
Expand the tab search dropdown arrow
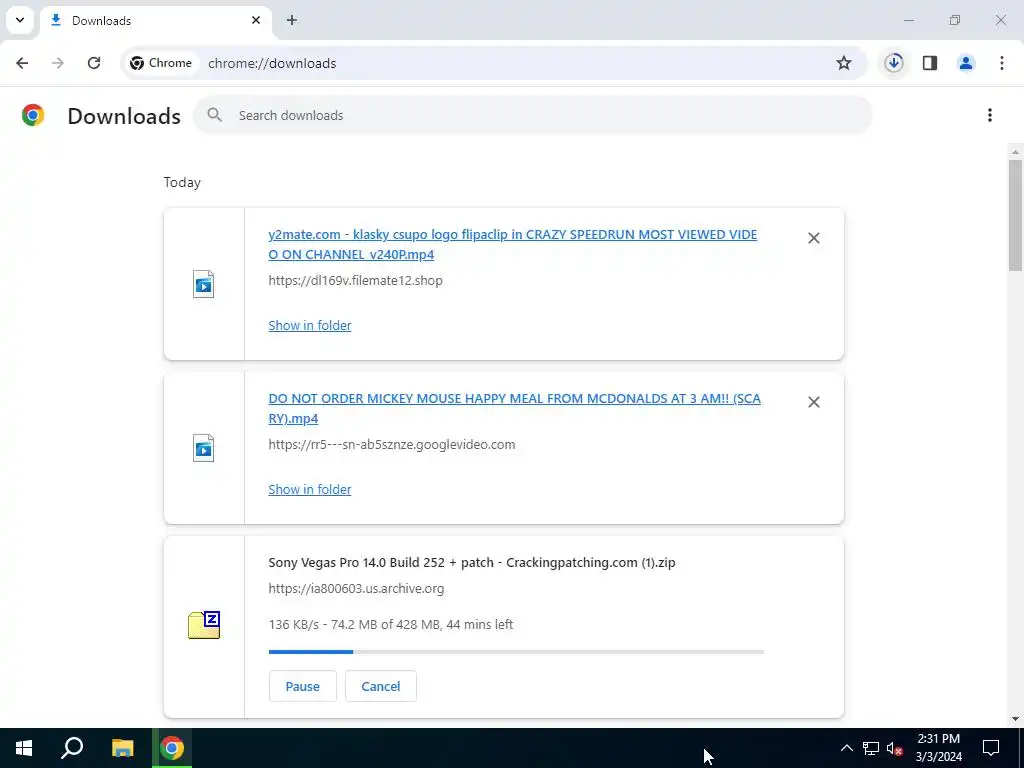pyautogui.click(x=20, y=20)
